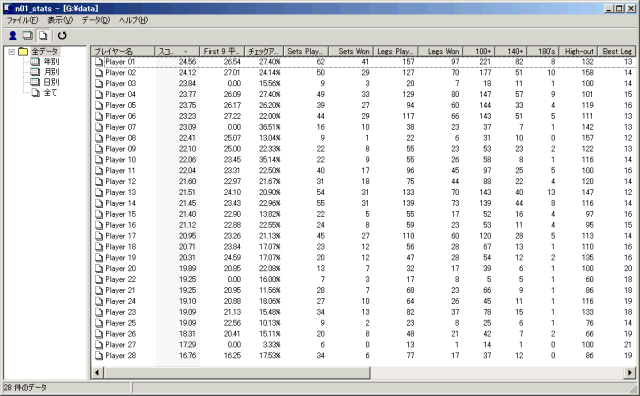Open the データ(D) menu
This screenshot has width=640, height=396.
click(96, 20)
